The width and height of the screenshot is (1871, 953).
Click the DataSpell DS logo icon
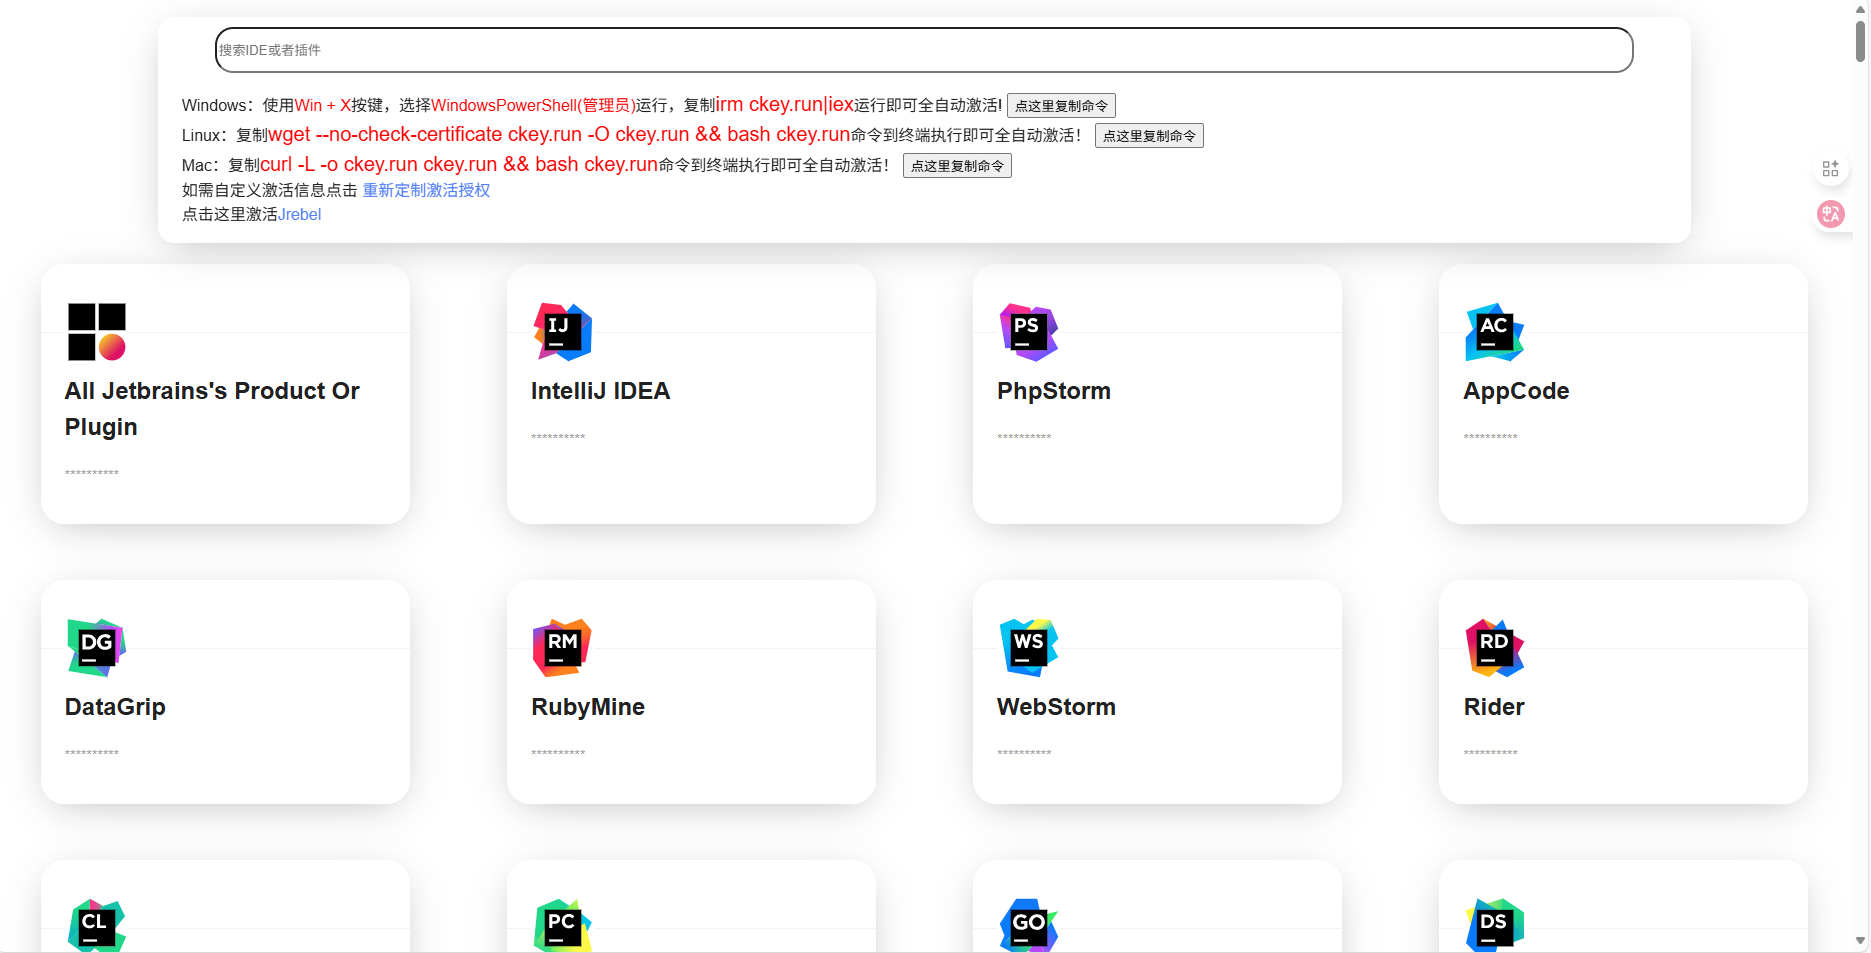(1495, 926)
